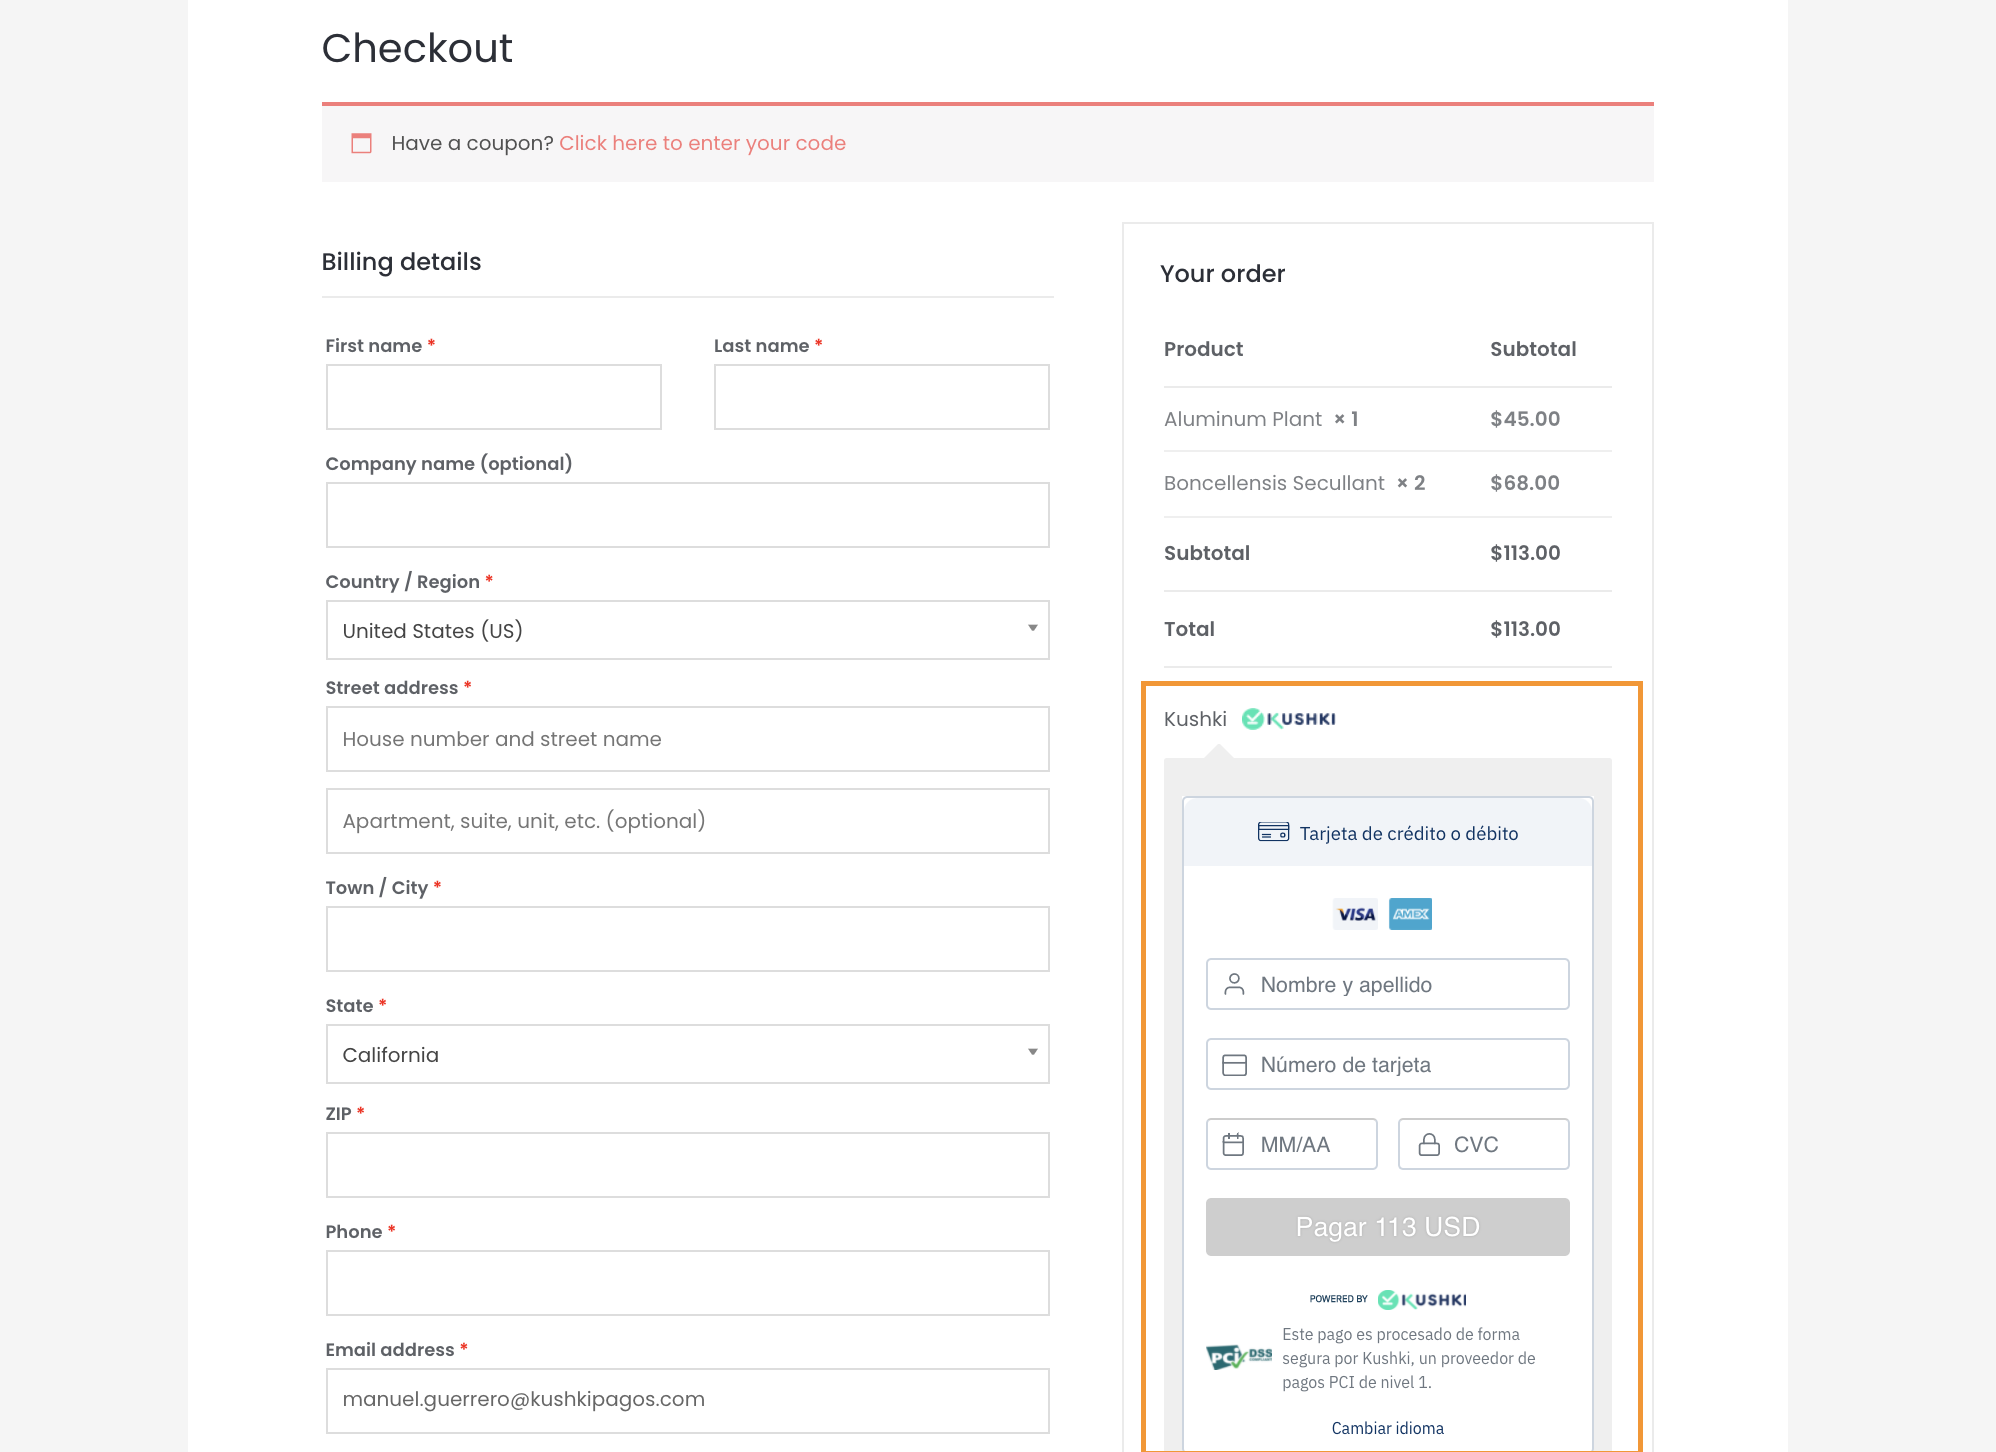The height and width of the screenshot is (1452, 1996).
Task: Click the lock icon in CVC field
Action: tap(1429, 1144)
